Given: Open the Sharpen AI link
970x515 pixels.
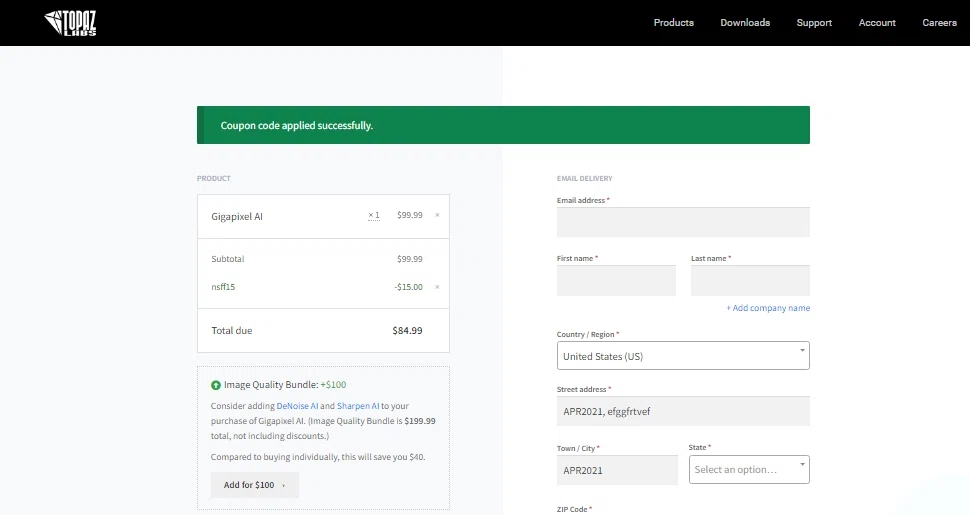Looking at the screenshot, I should pos(358,406).
